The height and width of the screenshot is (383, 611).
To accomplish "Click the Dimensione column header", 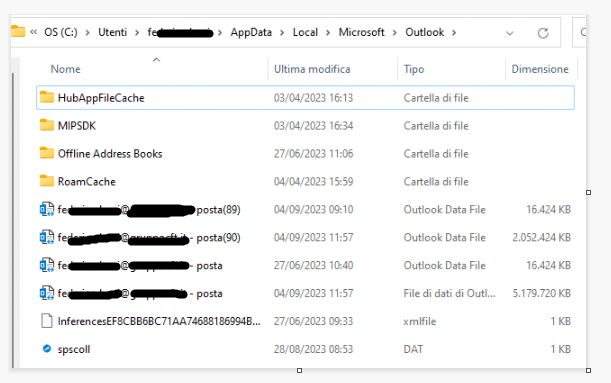I will pyautogui.click(x=540, y=69).
